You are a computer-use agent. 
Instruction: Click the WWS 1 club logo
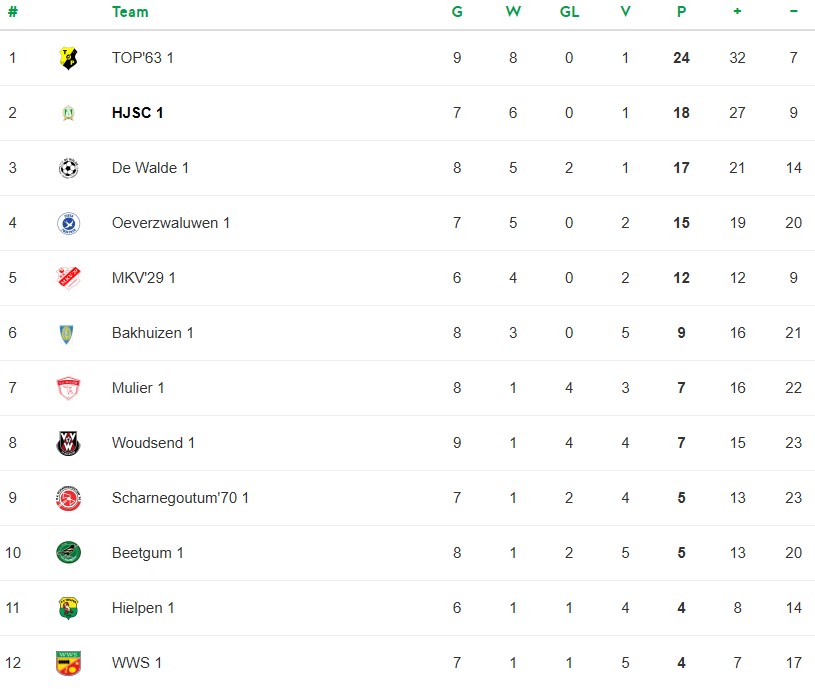(68, 663)
